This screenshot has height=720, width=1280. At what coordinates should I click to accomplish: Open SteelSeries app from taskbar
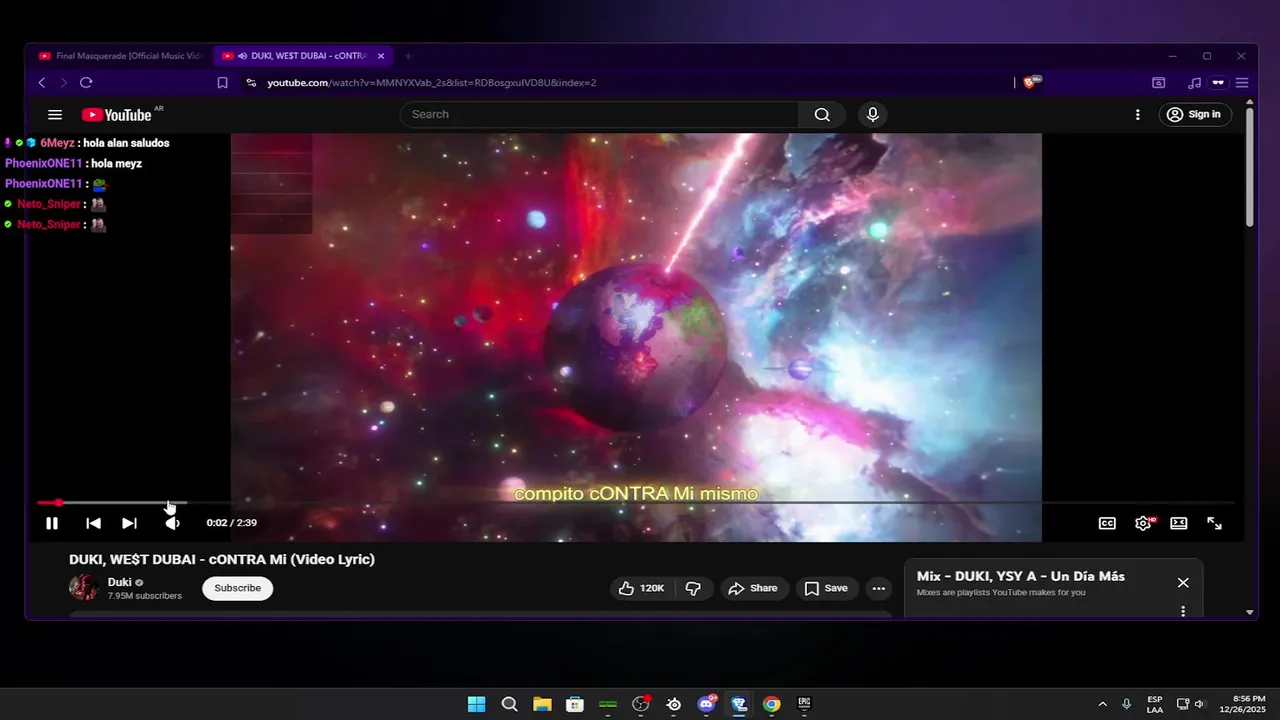click(x=674, y=704)
